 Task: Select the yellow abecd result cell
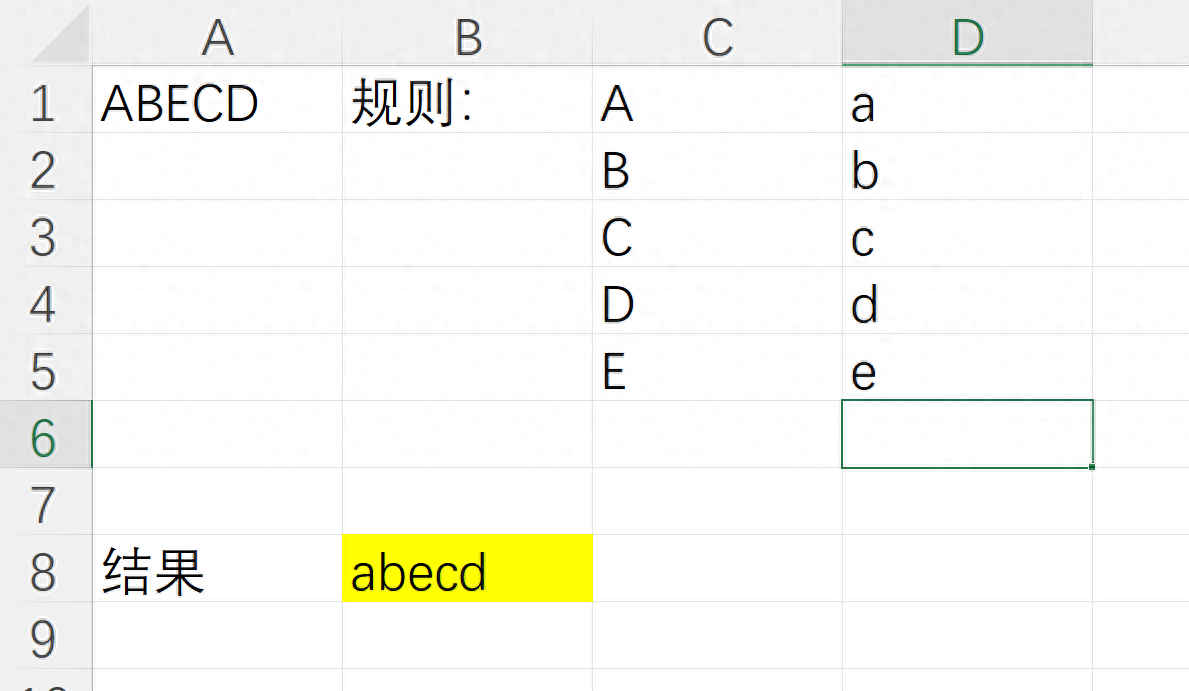467,569
